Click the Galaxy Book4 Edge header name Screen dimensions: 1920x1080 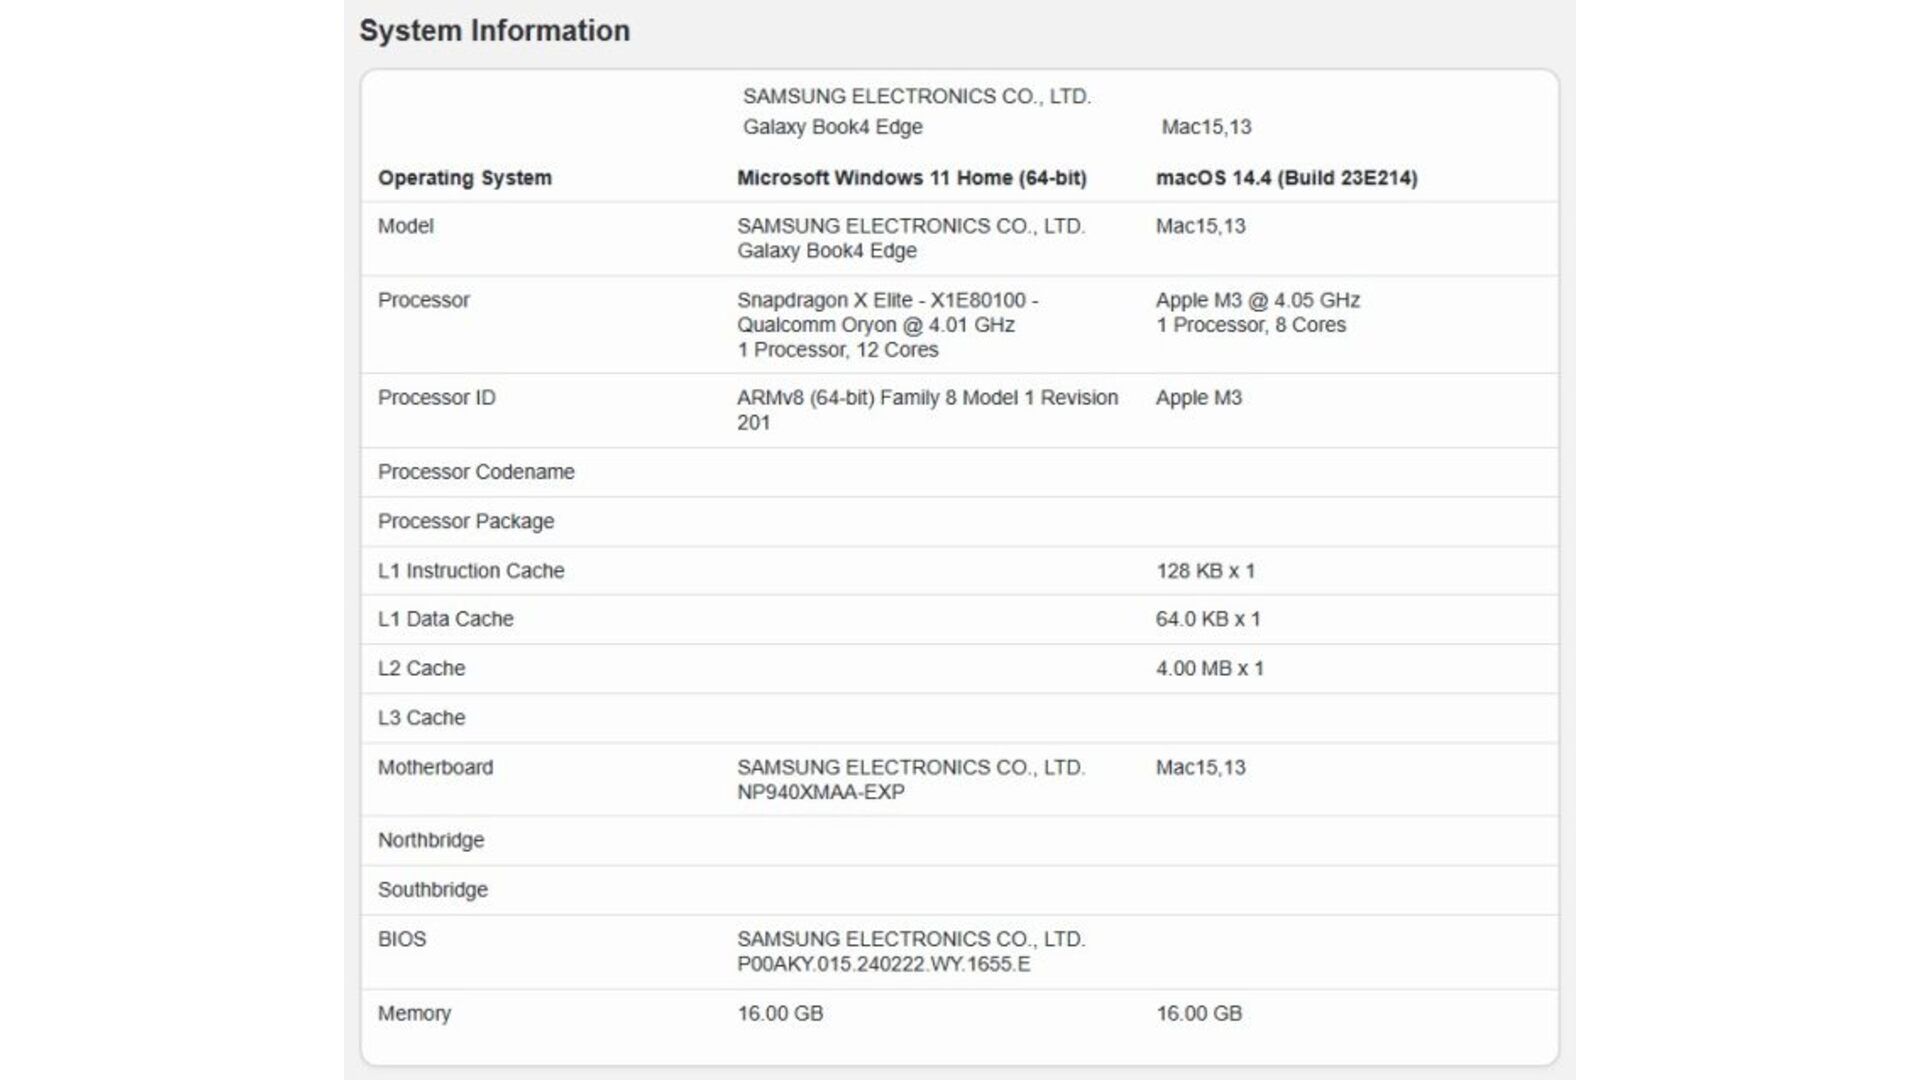pyautogui.click(x=832, y=127)
